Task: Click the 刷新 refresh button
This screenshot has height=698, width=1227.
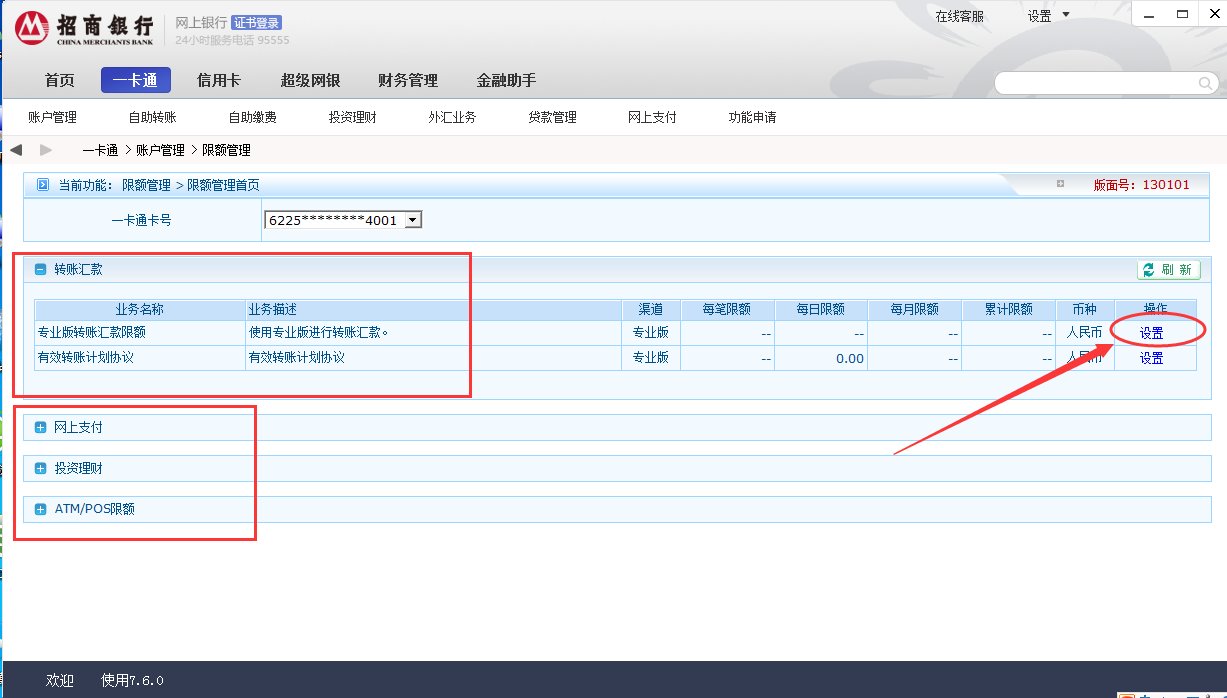Action: click(1168, 270)
